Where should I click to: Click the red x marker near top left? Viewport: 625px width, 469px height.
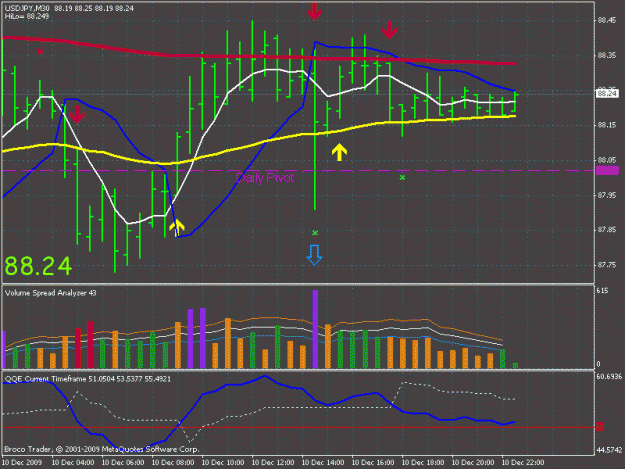pos(40,51)
